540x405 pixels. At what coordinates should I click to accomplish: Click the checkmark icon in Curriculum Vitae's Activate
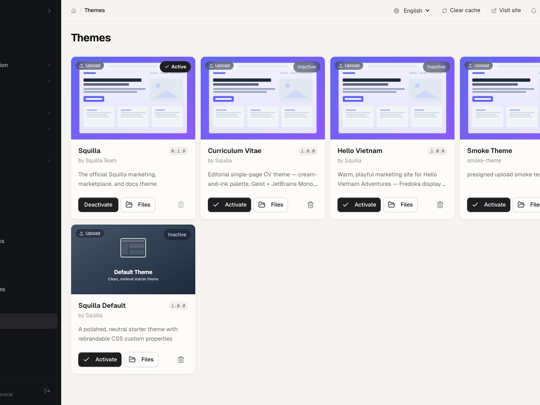pyautogui.click(x=216, y=205)
